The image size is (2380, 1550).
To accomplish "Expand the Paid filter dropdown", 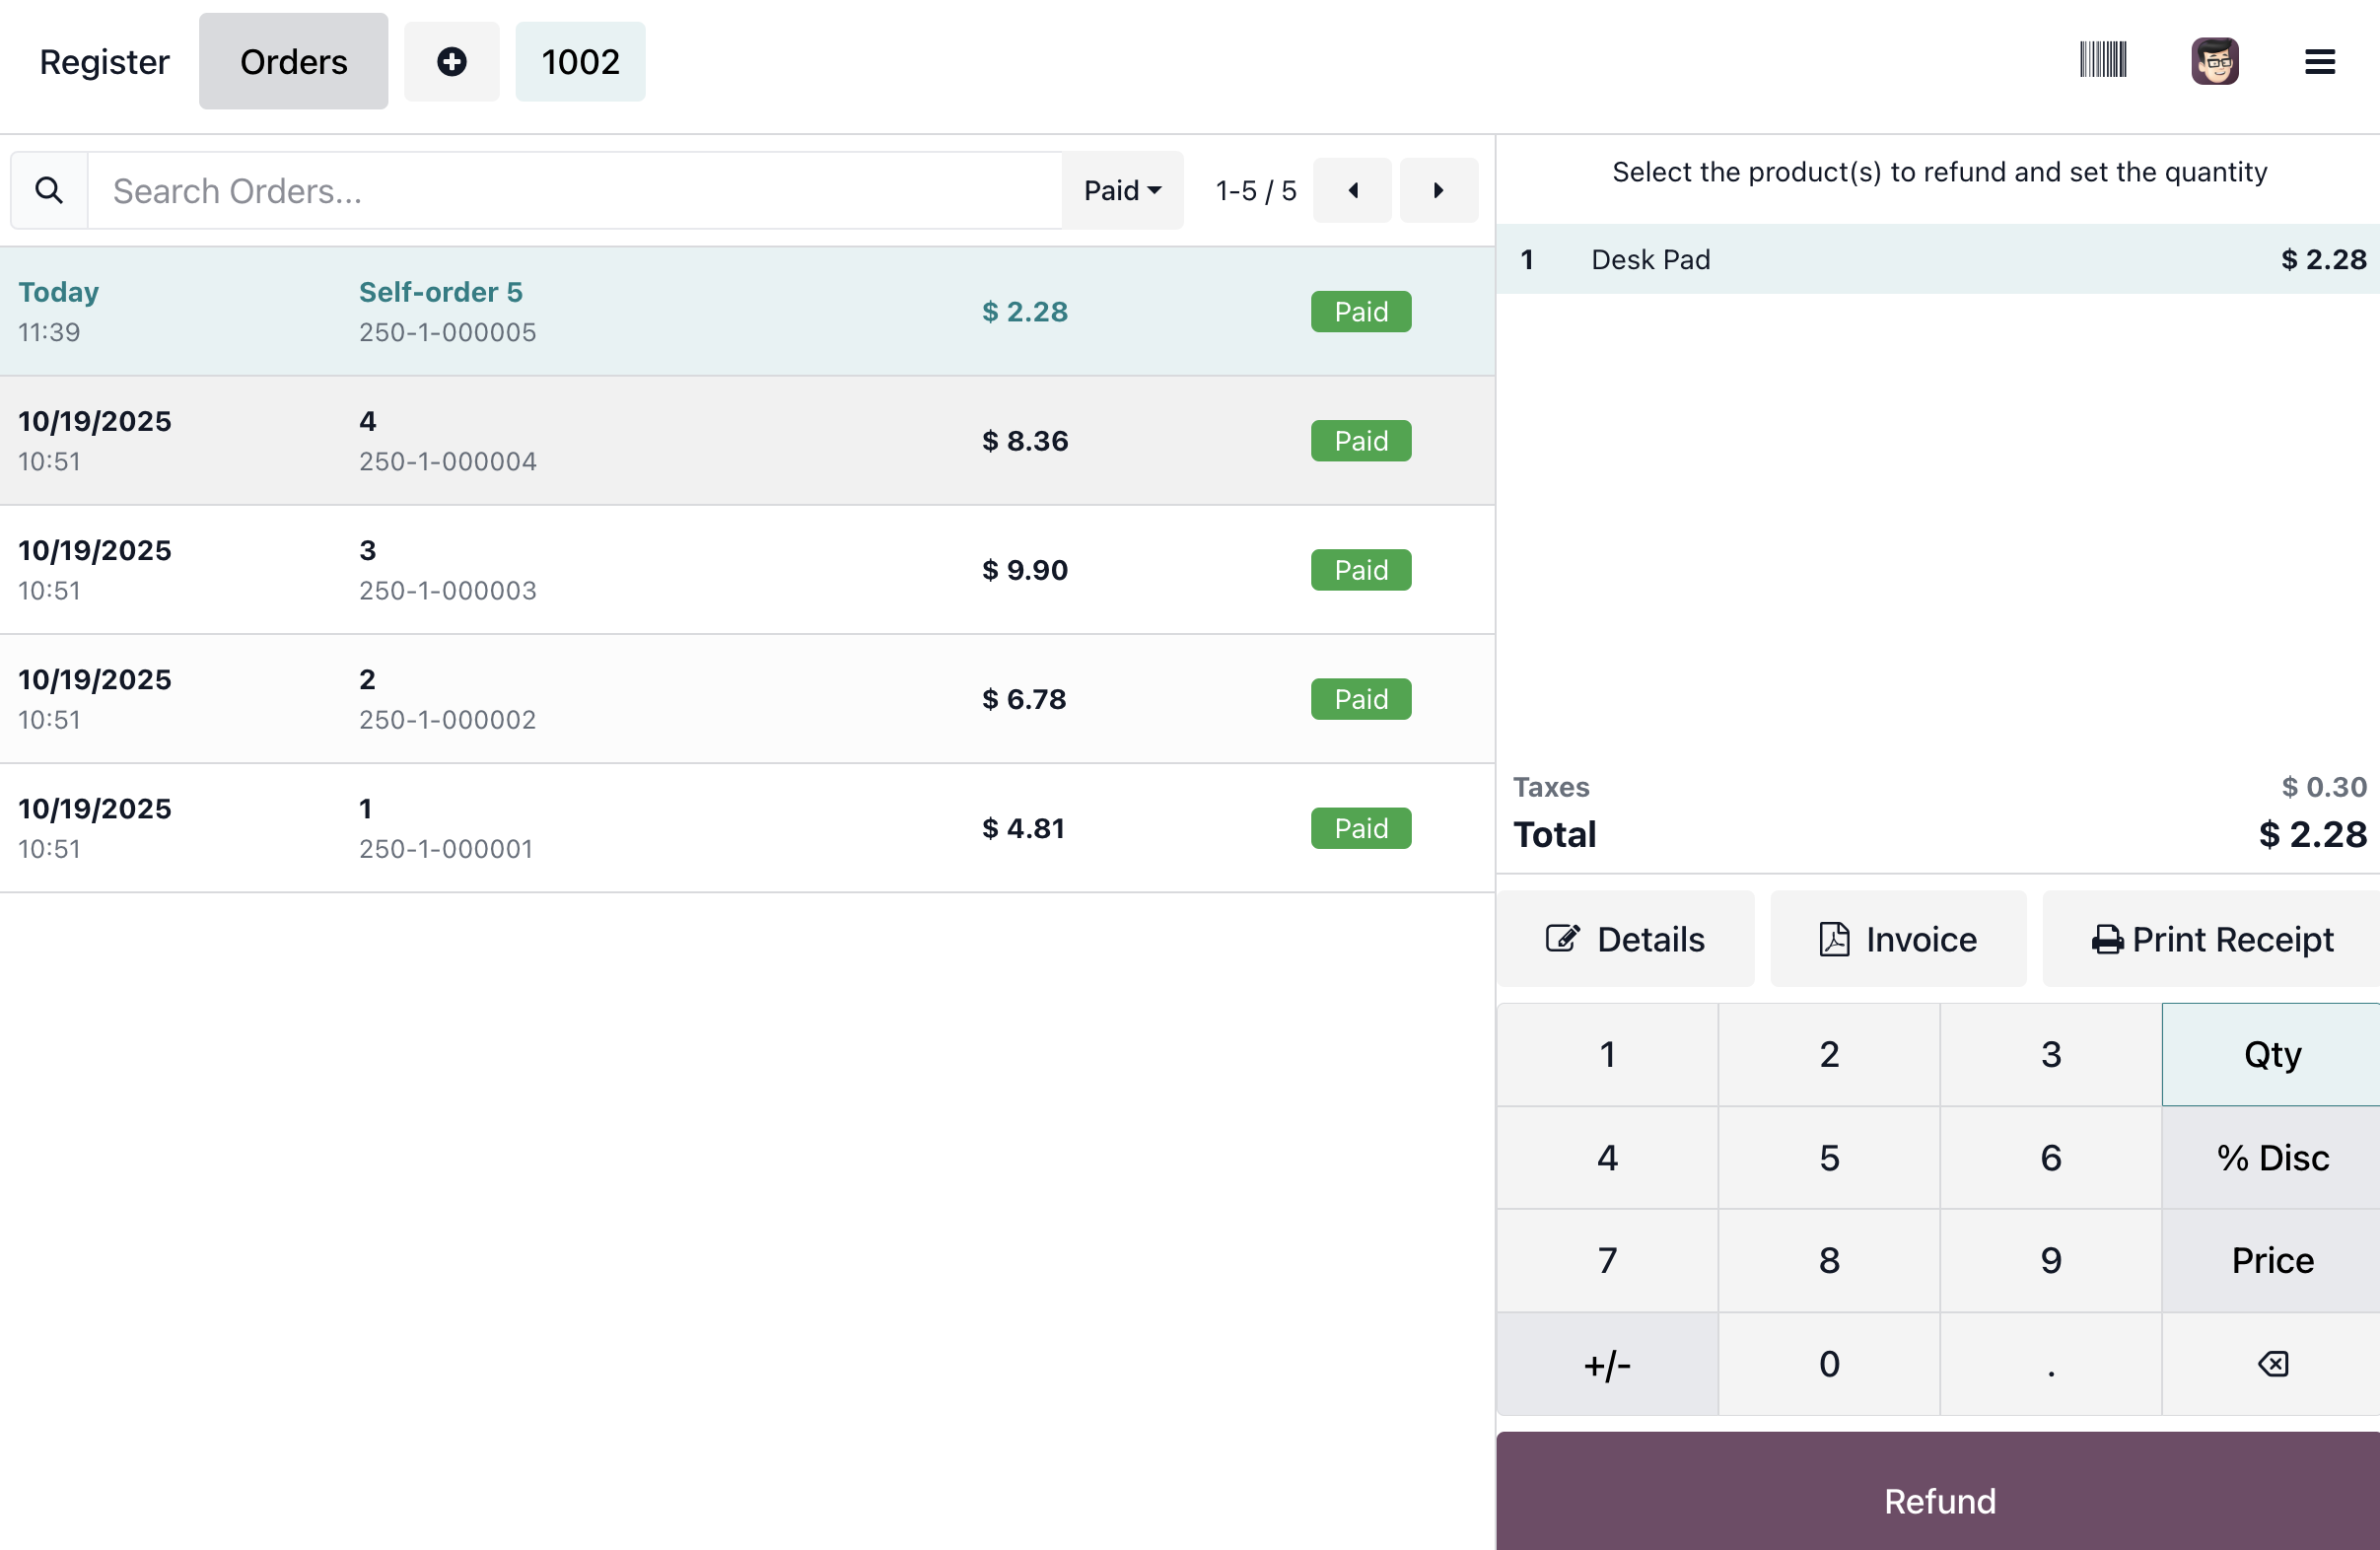I will click(1122, 190).
